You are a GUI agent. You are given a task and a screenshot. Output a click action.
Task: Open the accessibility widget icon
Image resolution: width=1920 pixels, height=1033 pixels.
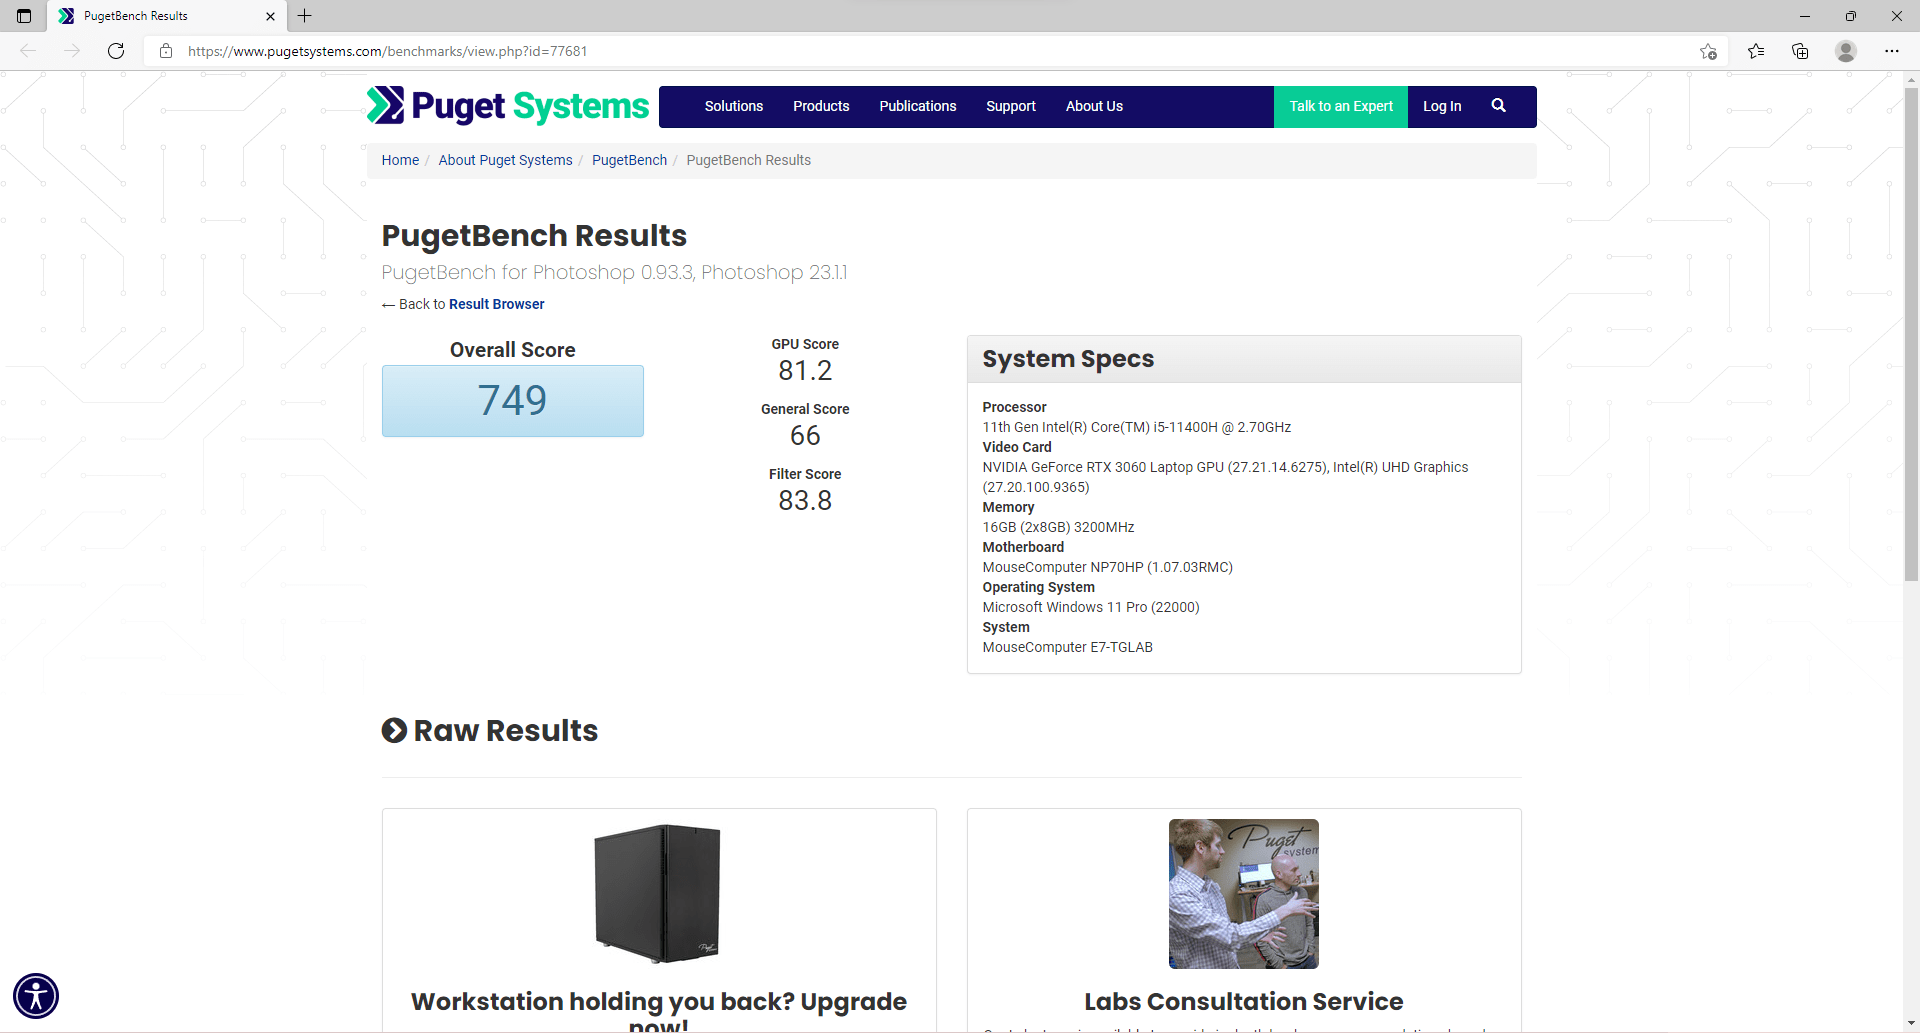36,996
